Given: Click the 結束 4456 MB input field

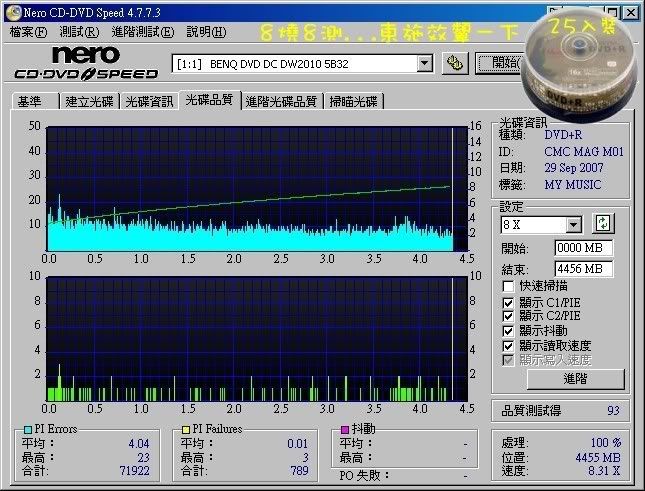Looking at the screenshot, I should point(584,269).
